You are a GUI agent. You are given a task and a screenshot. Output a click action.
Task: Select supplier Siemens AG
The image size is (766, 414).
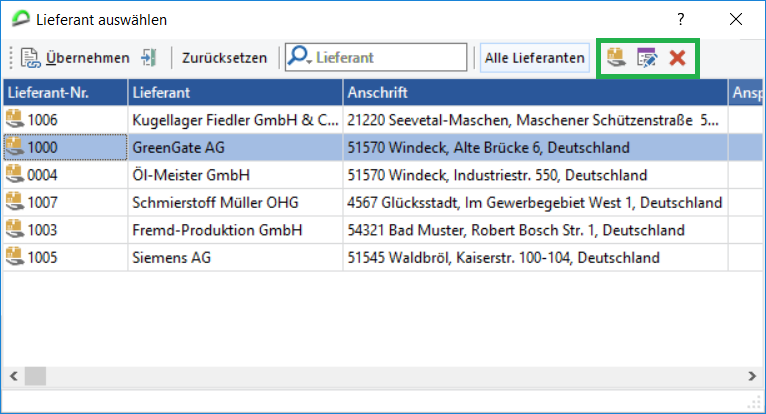tap(171, 257)
